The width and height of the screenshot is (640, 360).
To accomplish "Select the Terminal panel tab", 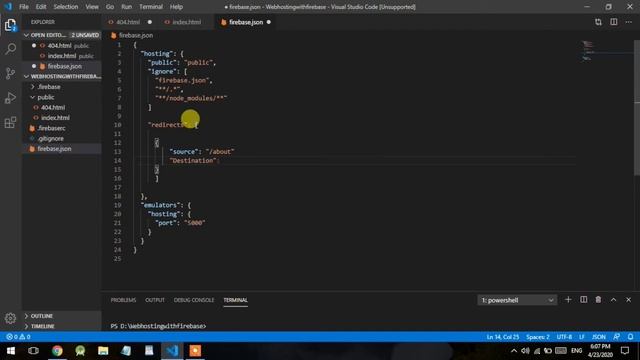I will coord(235,300).
